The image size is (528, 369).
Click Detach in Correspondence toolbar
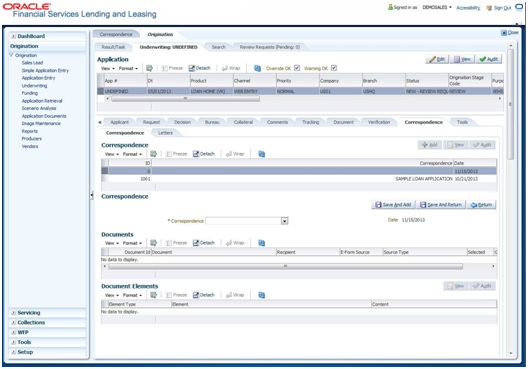point(204,154)
